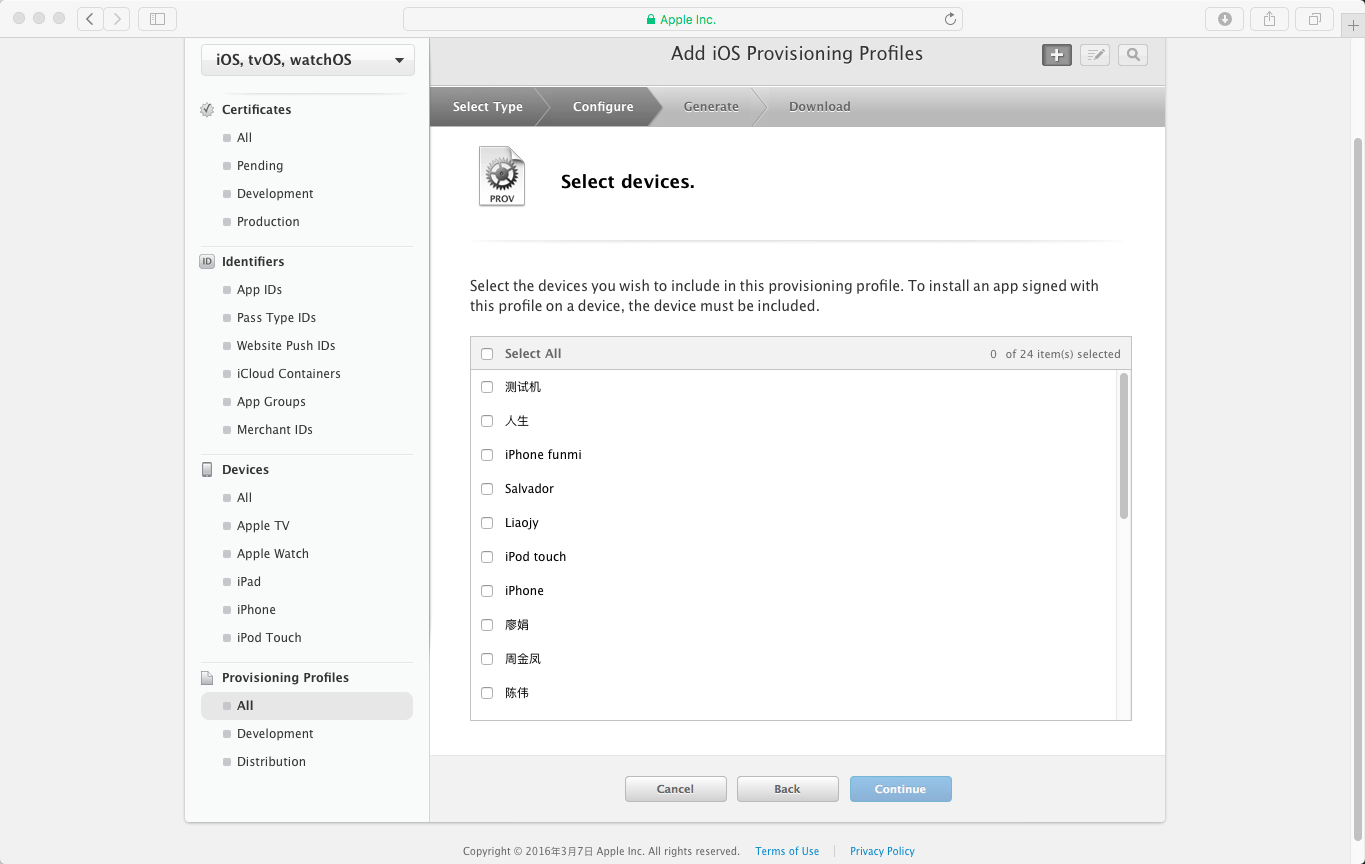Click the Safari share icon
The width and height of the screenshot is (1365, 864).
[1269, 18]
